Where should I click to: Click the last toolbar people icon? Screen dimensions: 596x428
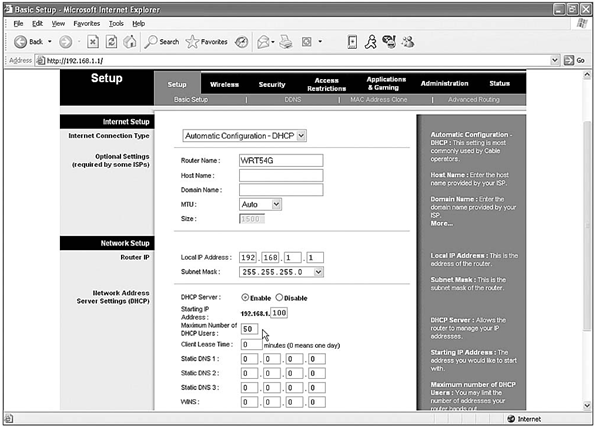[408, 42]
